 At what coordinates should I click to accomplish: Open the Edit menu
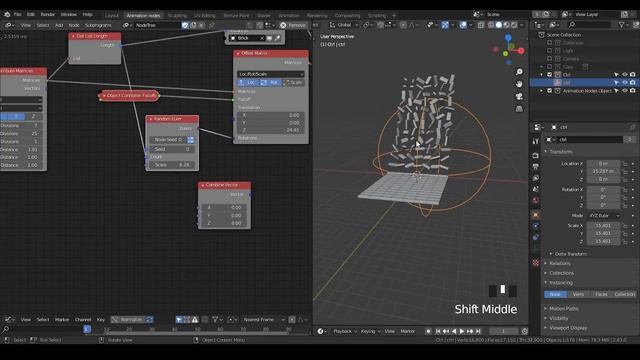click(31, 14)
